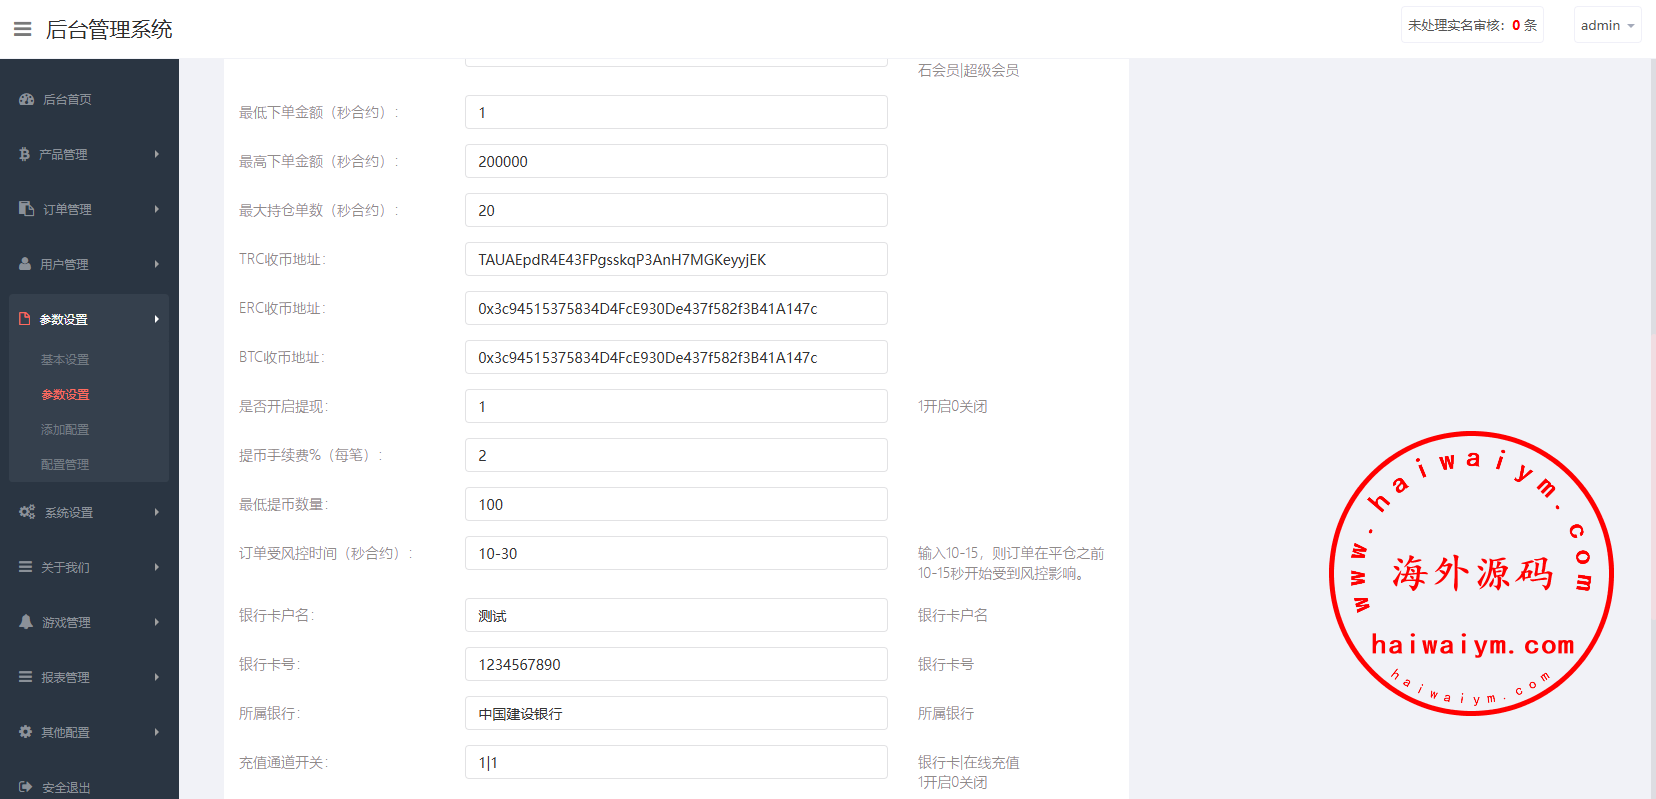Viewport: 1656px width, 799px height.
Task: Click the logout icon beside 安全退出
Action: [x=26, y=787]
